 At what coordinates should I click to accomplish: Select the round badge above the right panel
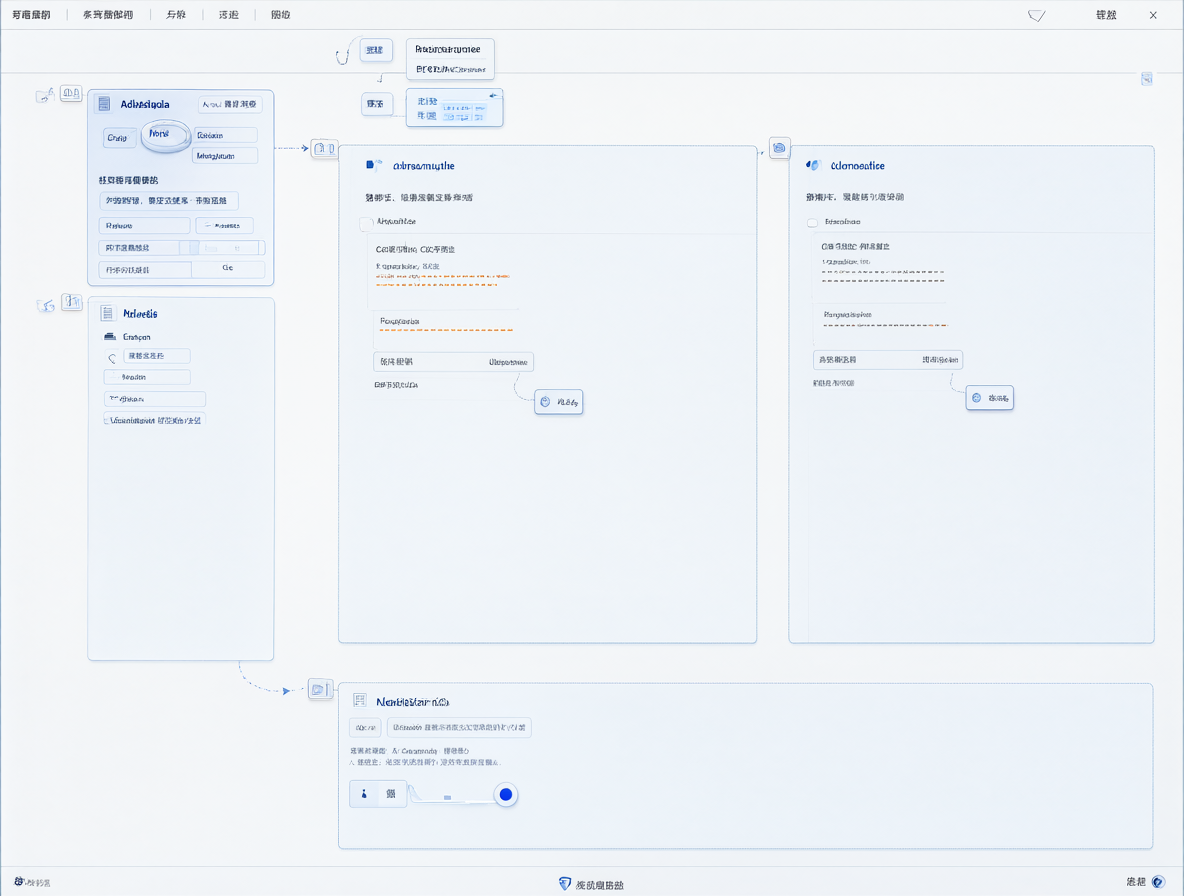779,148
